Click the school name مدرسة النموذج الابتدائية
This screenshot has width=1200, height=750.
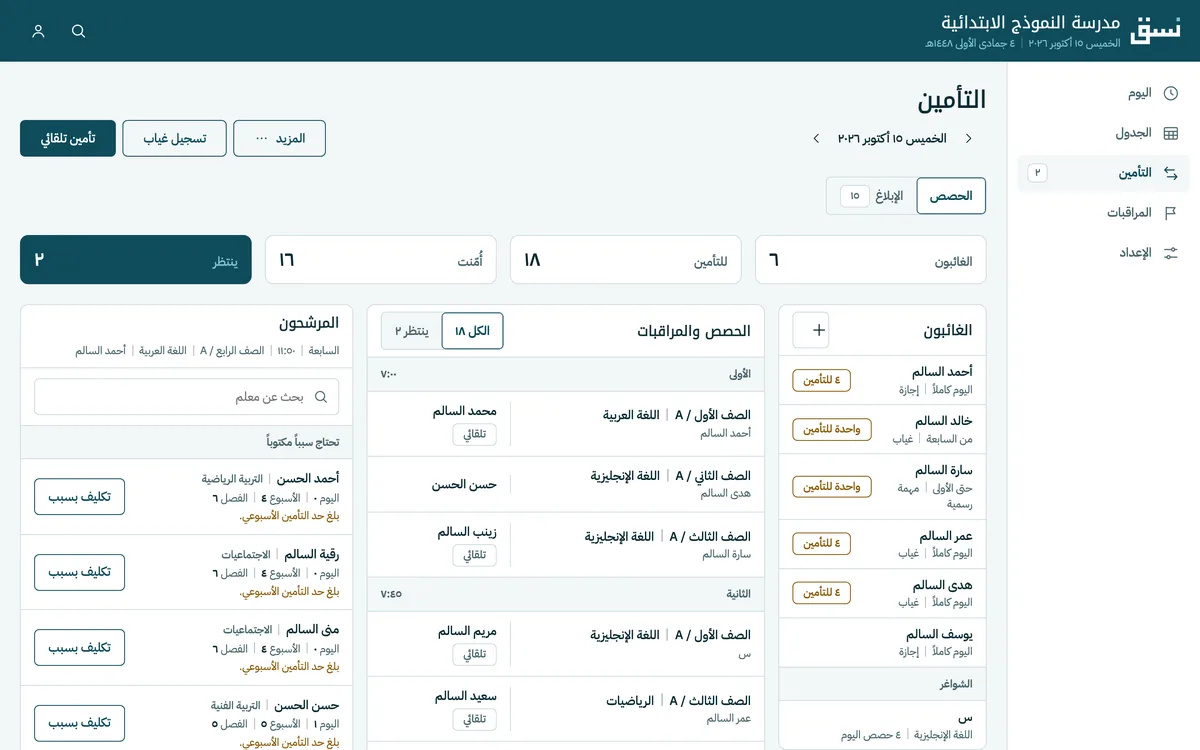[x=1031, y=22]
